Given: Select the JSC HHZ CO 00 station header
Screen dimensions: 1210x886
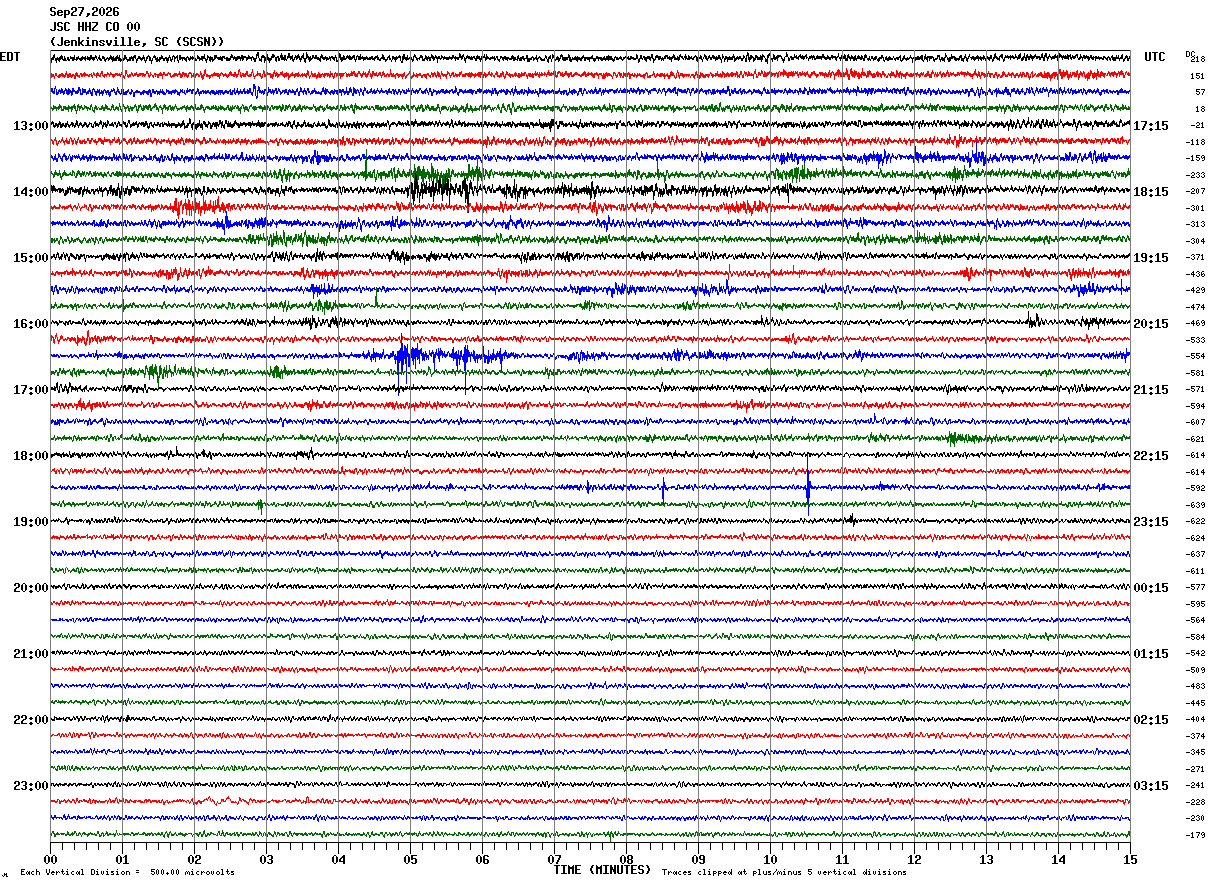Looking at the screenshot, I should (95, 27).
